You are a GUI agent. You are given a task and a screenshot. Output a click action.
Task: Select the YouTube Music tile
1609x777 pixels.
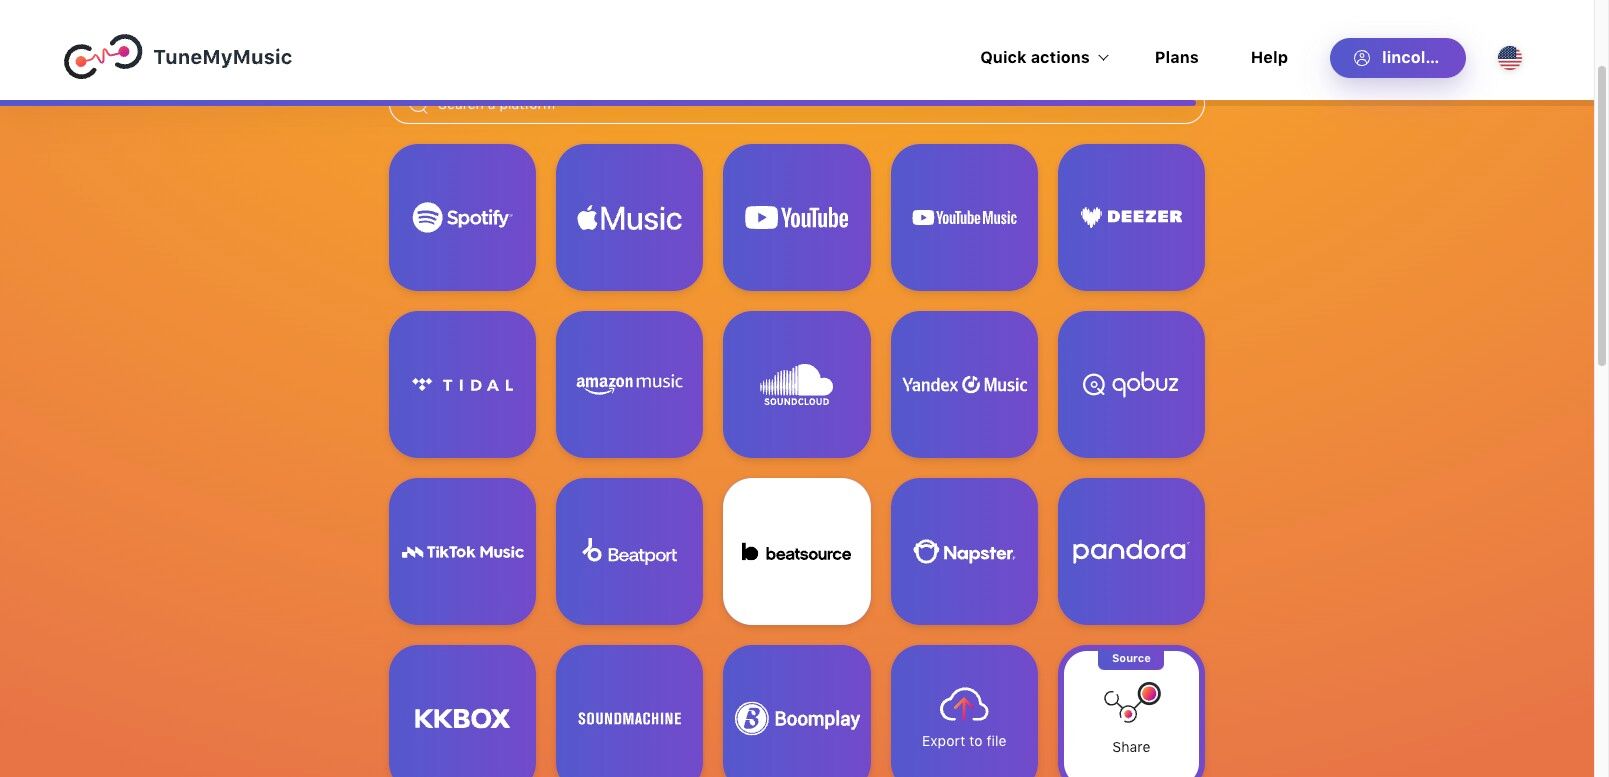964,217
